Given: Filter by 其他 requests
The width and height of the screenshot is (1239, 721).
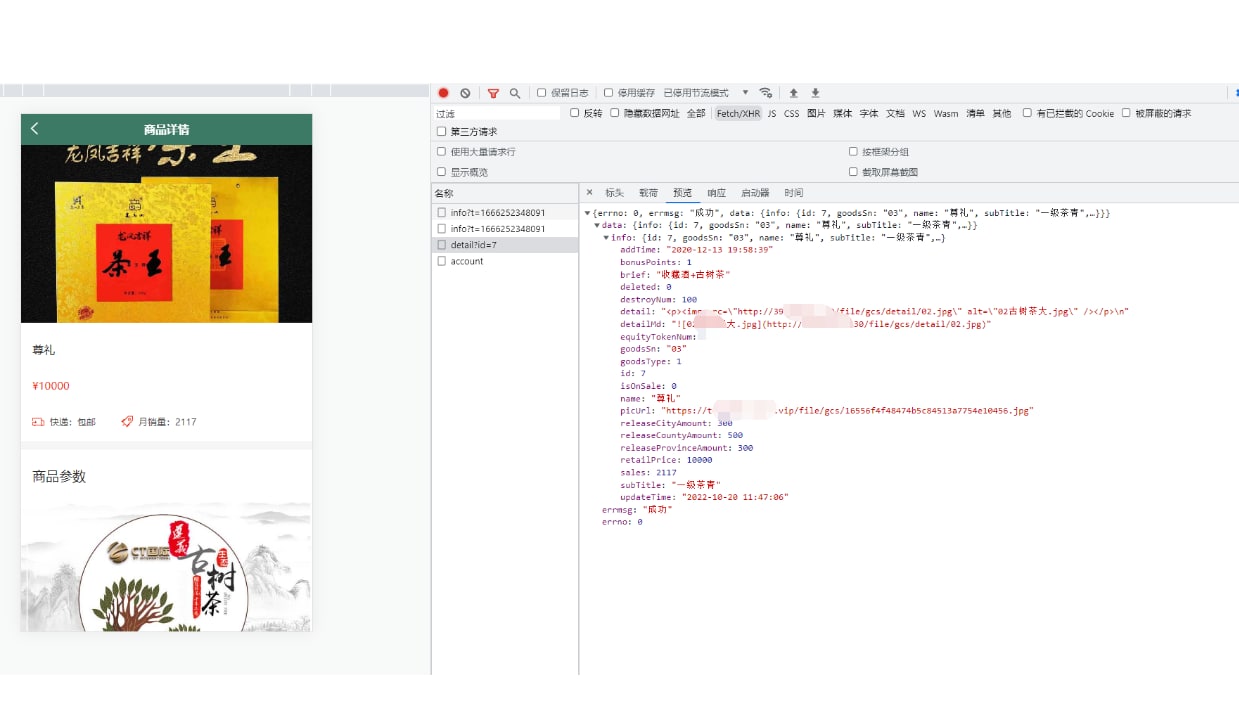Looking at the screenshot, I should click(1001, 114).
